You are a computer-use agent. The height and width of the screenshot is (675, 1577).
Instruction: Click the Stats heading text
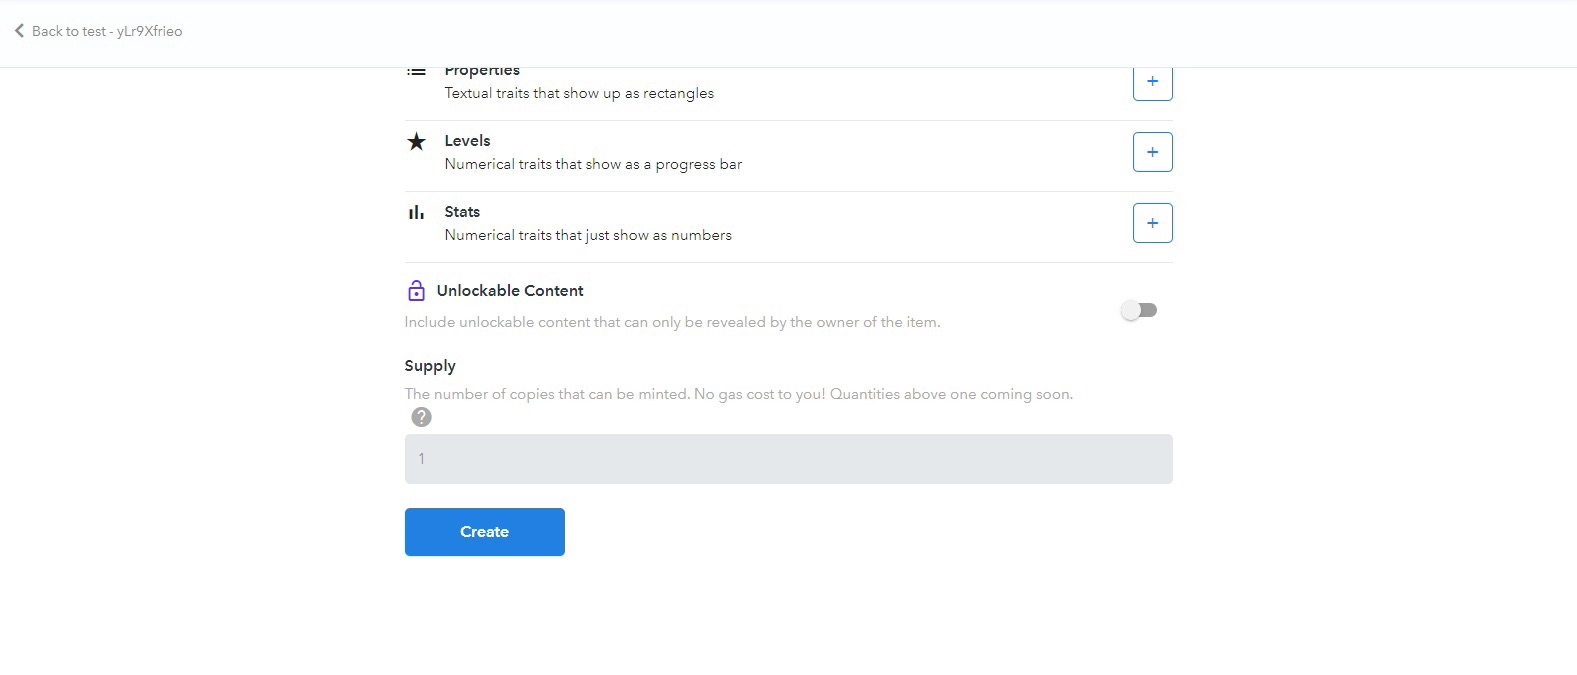pyautogui.click(x=462, y=212)
